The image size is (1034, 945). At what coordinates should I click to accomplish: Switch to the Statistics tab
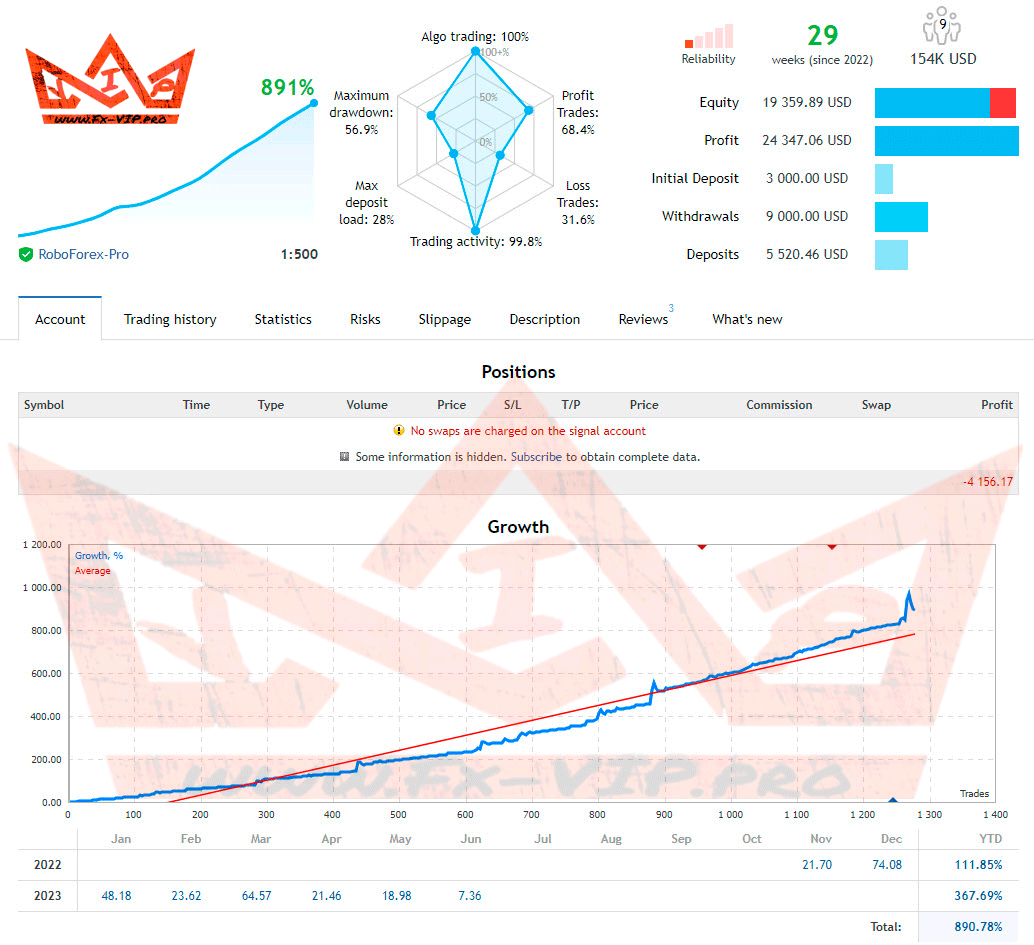pyautogui.click(x=283, y=319)
